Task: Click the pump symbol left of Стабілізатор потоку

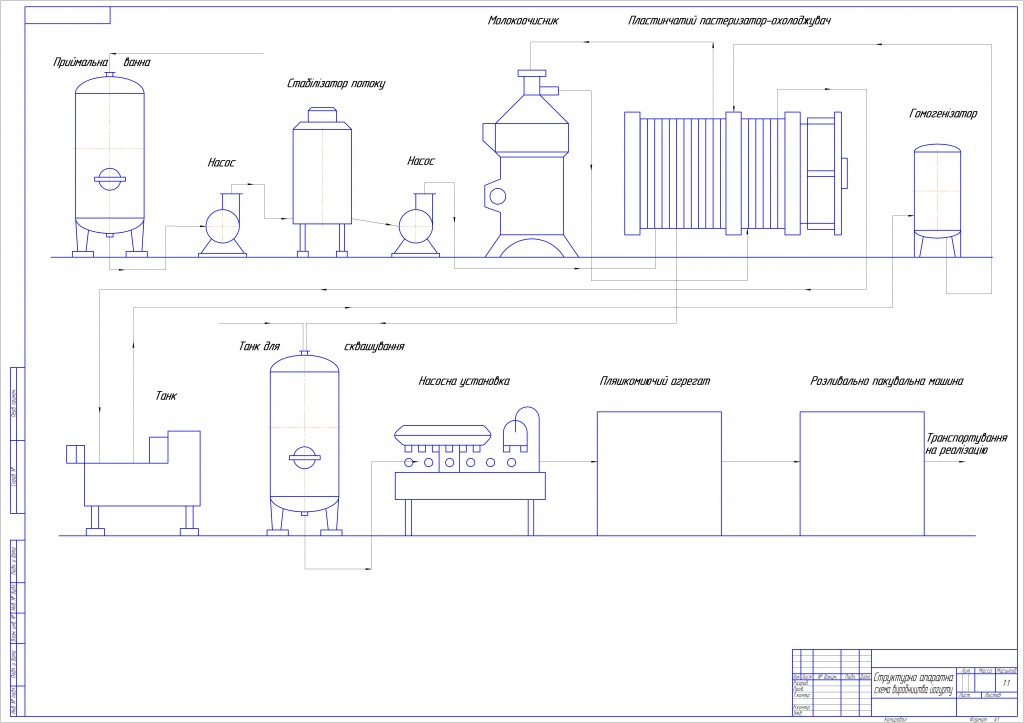Action: point(223,224)
